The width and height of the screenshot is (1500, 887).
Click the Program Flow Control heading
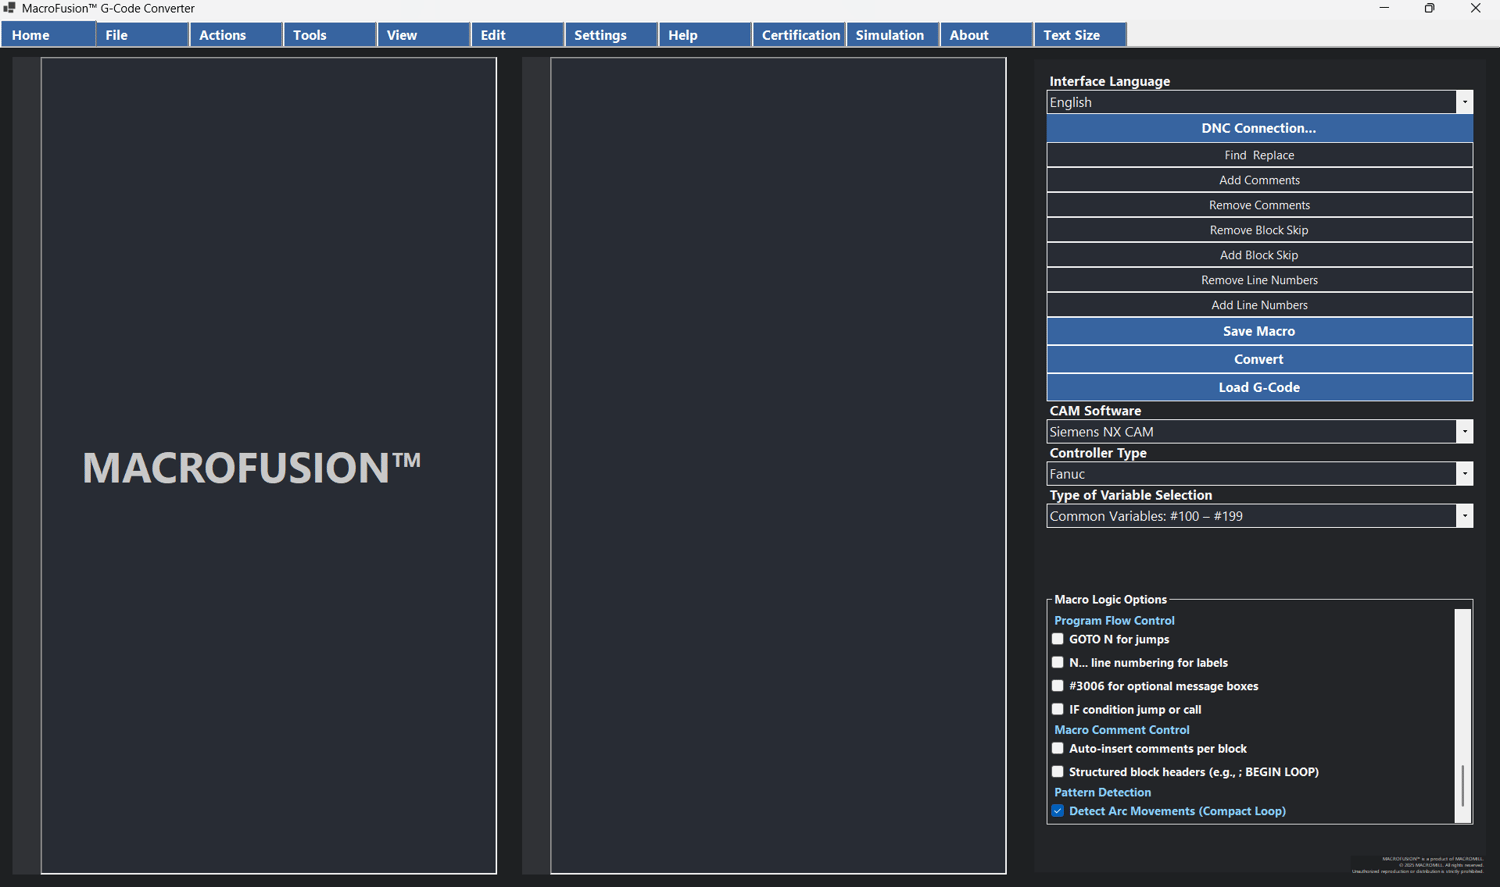pyautogui.click(x=1114, y=620)
